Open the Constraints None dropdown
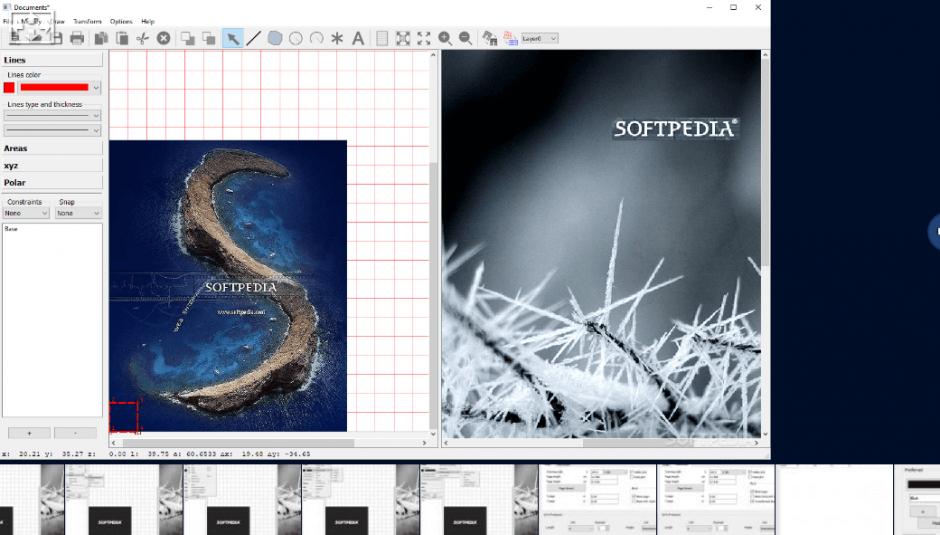The image size is (940, 535). (x=26, y=213)
